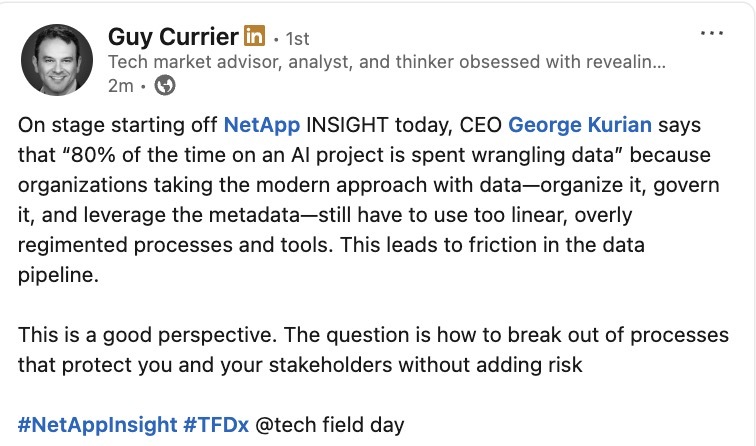Click the gold LinkedIn badge beside the name

click(x=255, y=38)
